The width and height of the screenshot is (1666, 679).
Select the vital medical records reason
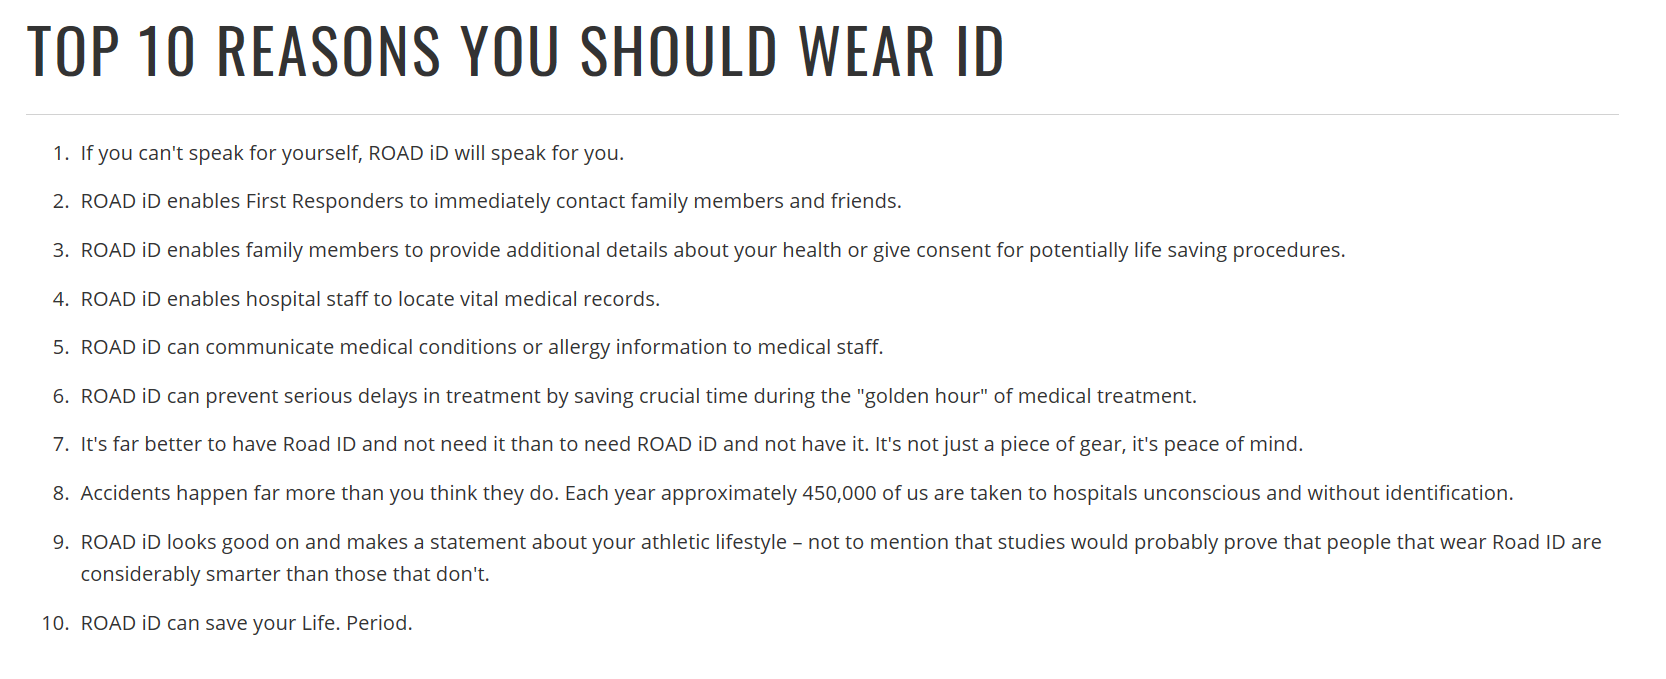(x=370, y=299)
